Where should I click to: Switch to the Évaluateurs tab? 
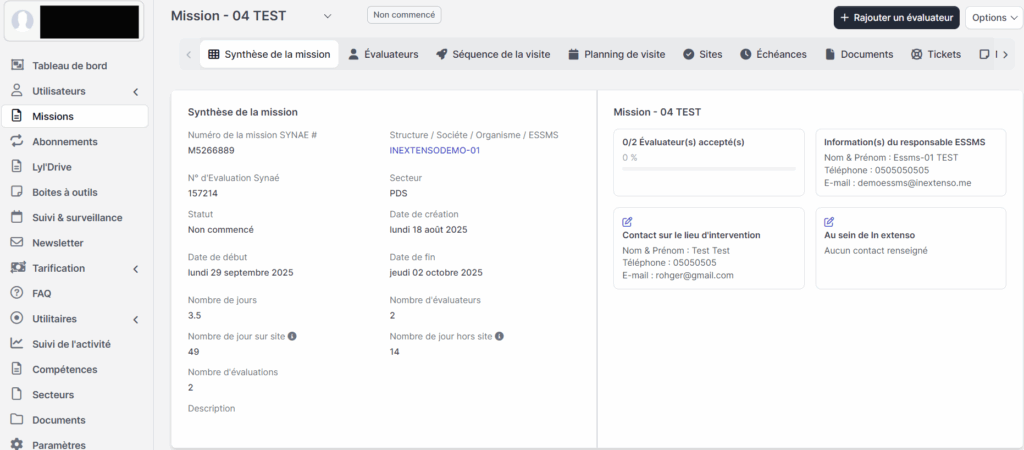383,54
